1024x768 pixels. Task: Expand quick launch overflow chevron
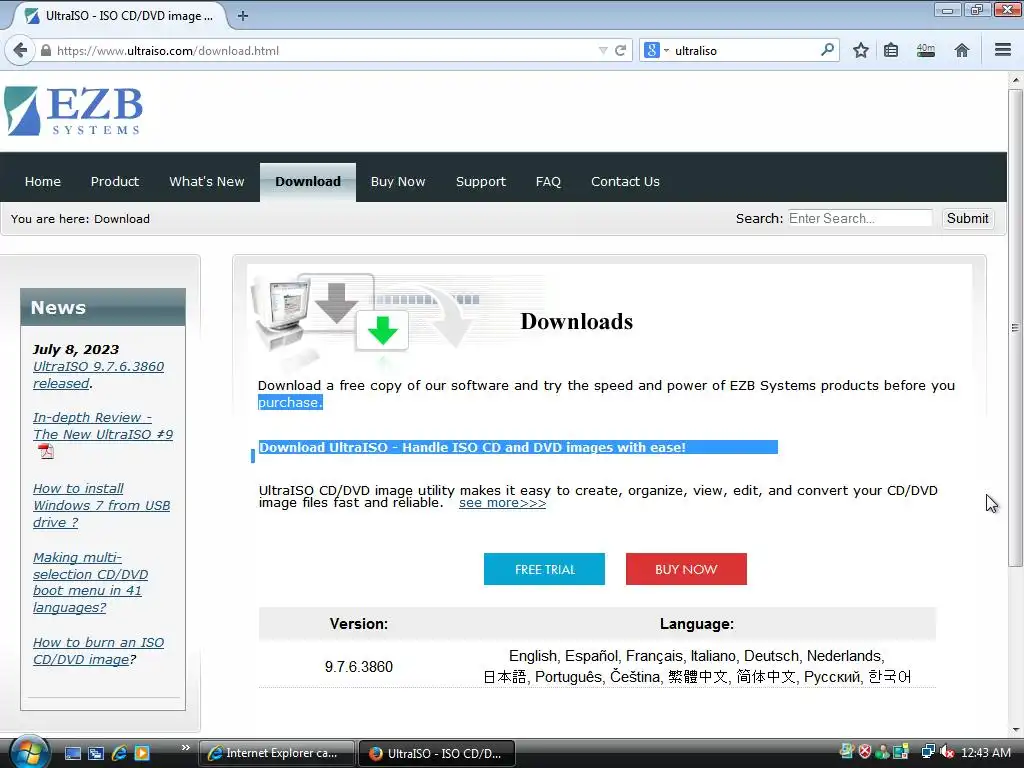[x=185, y=747]
